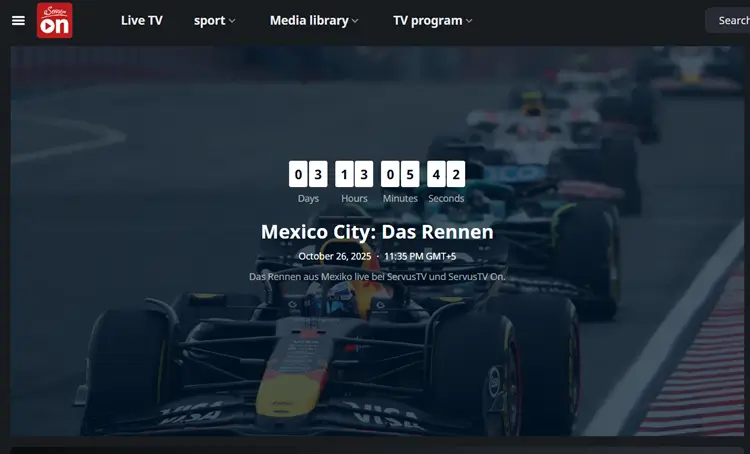The height and width of the screenshot is (454, 750).
Task: Open the hamburger menu icon
Action: point(18,20)
